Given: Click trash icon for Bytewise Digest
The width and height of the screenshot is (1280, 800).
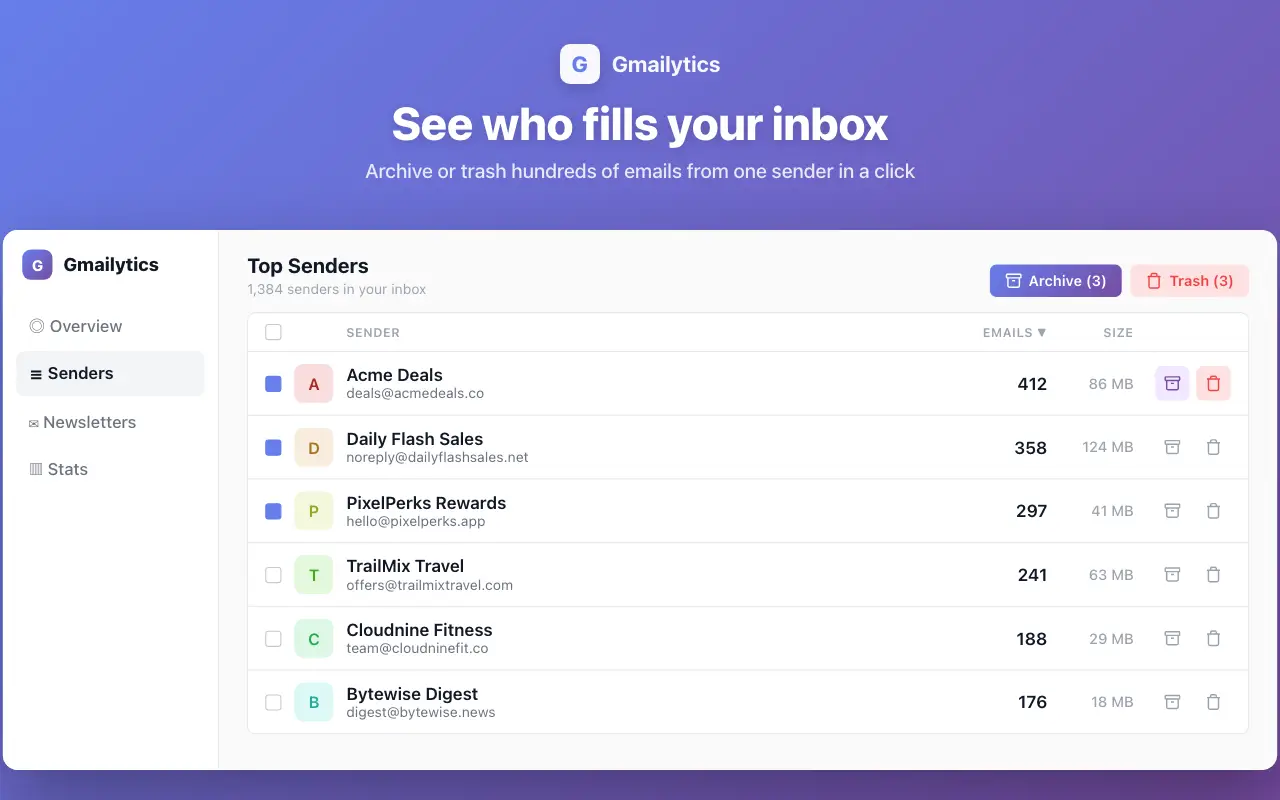Looking at the screenshot, I should [x=1213, y=702].
